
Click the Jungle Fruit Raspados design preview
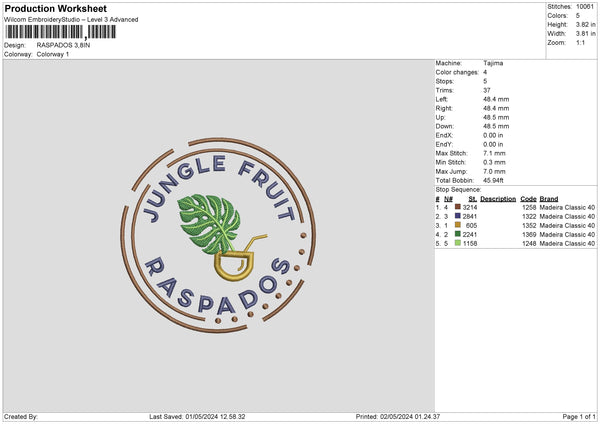pos(218,235)
